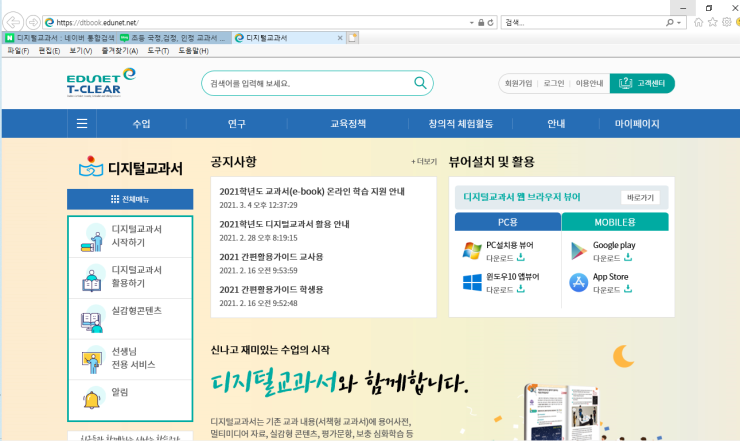Open the hamburger menu icon in navigation bar
Viewport: 740px width, 441px height.
coord(82,124)
